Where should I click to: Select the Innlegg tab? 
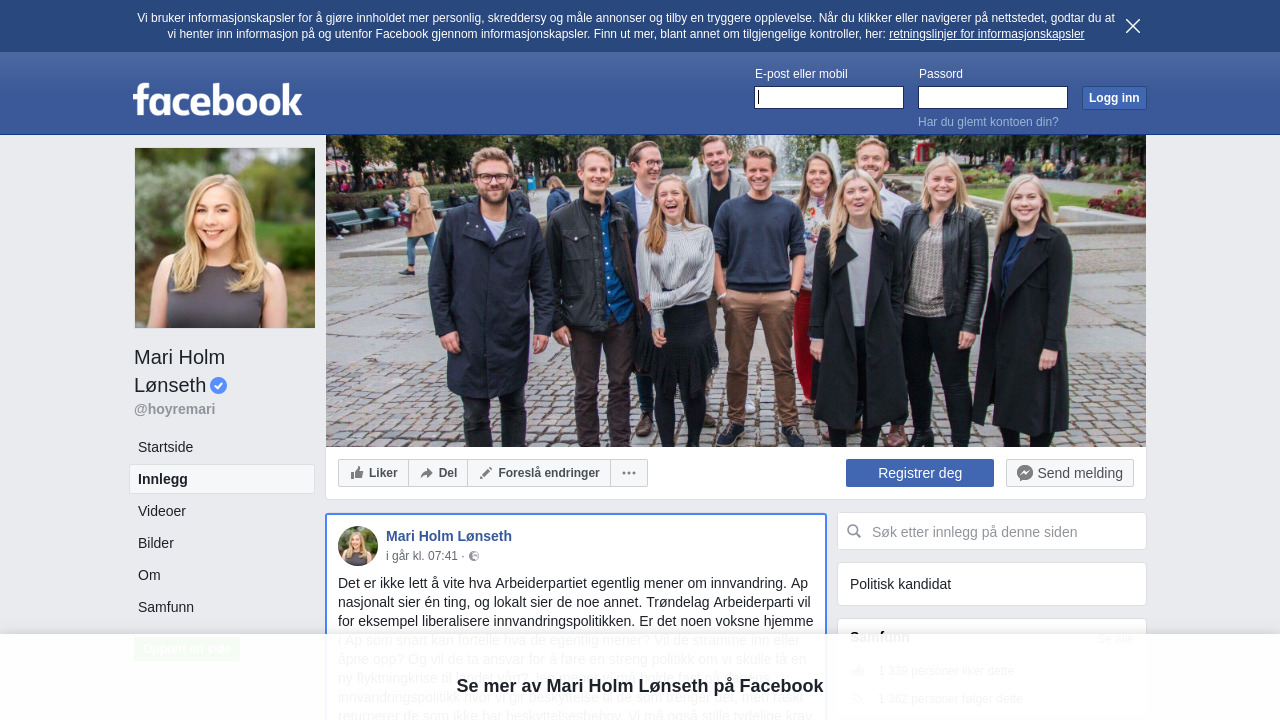pos(222,479)
